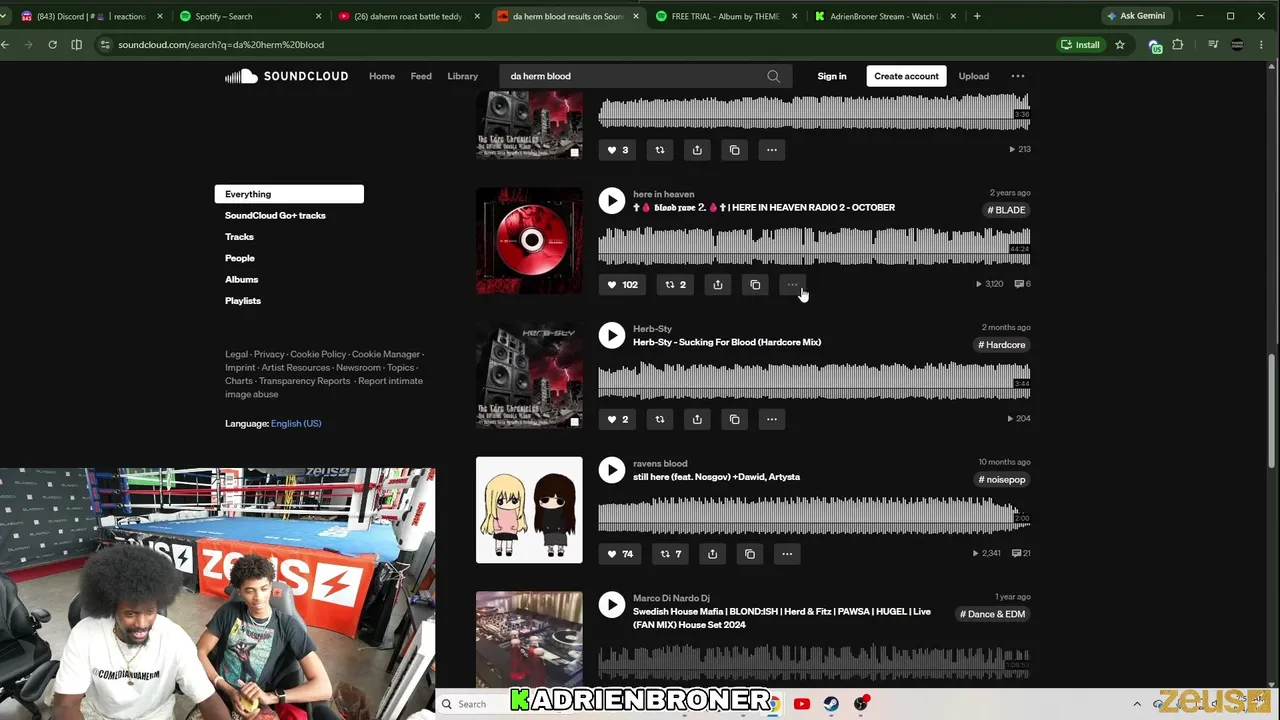The image size is (1280, 720).
Task: Open the SoundCloud header three-dots menu
Action: pyautogui.click(x=1018, y=76)
